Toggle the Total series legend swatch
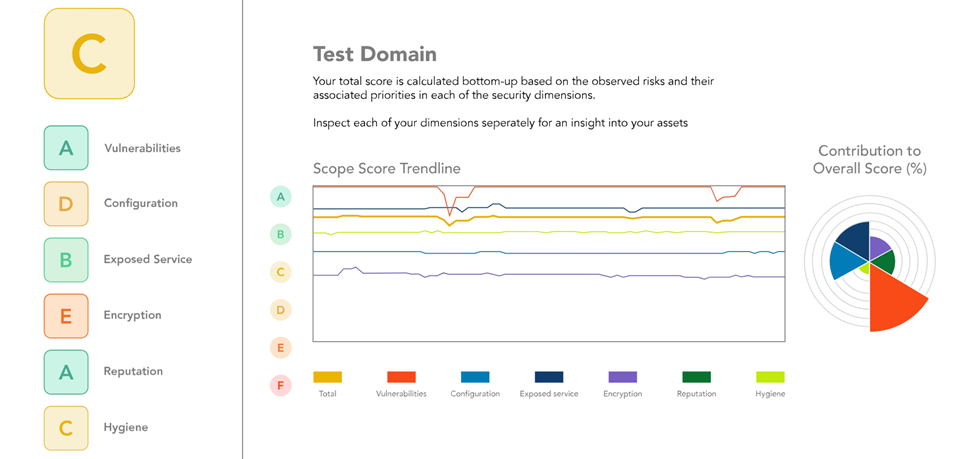973x459 pixels. coord(328,377)
